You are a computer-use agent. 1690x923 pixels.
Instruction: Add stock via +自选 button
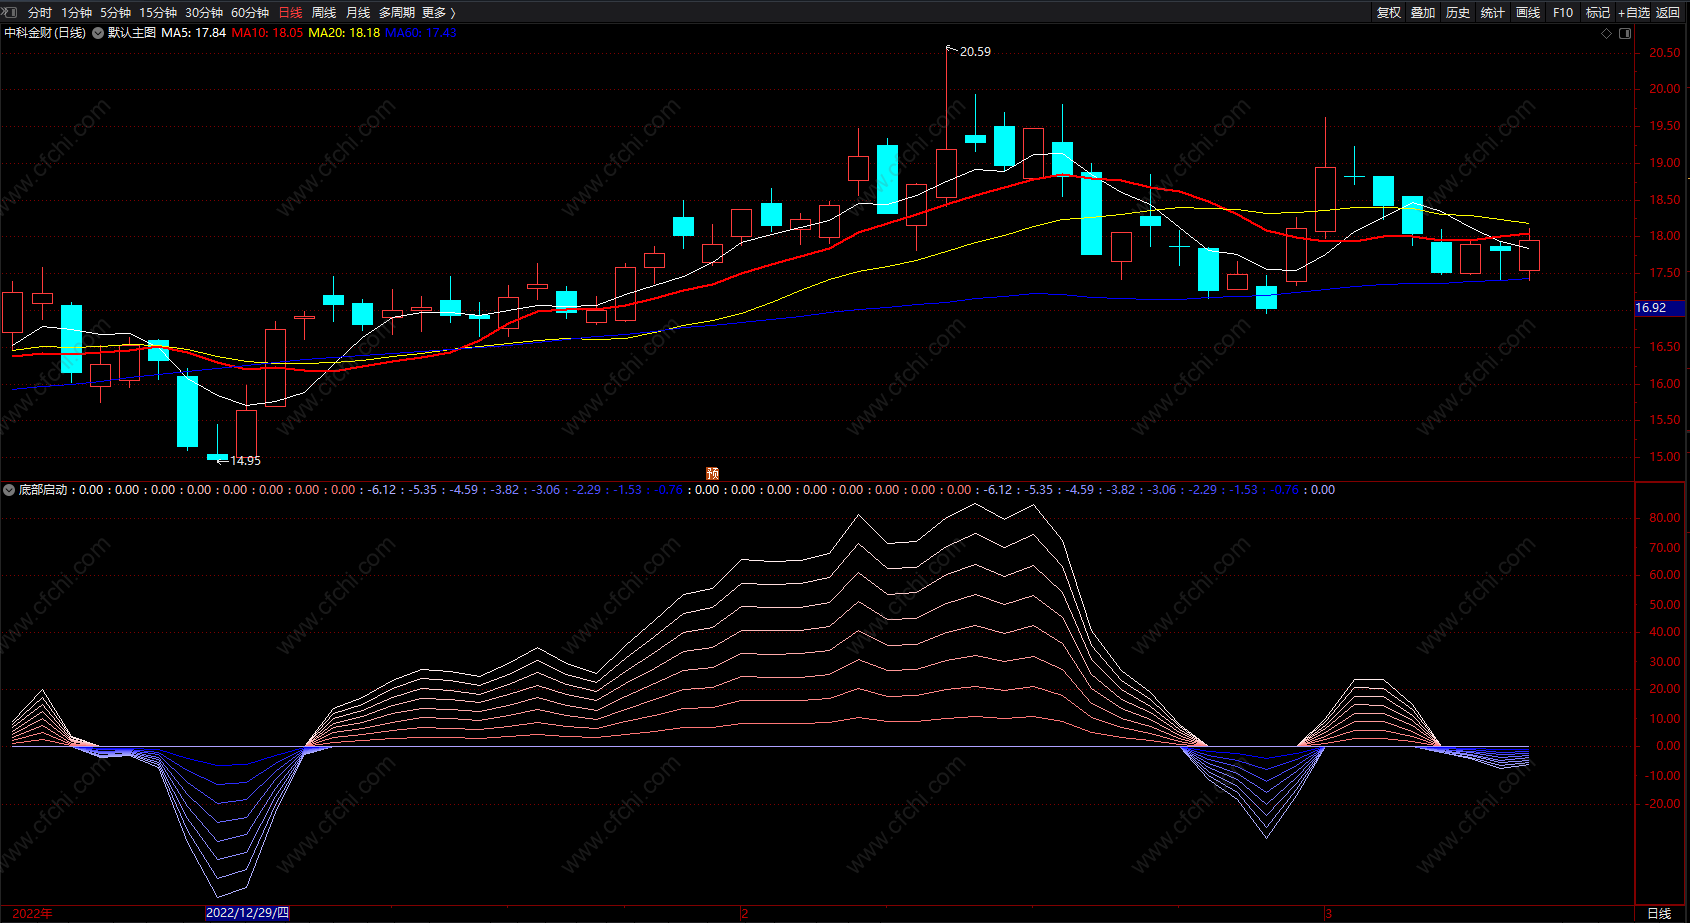[1633, 13]
